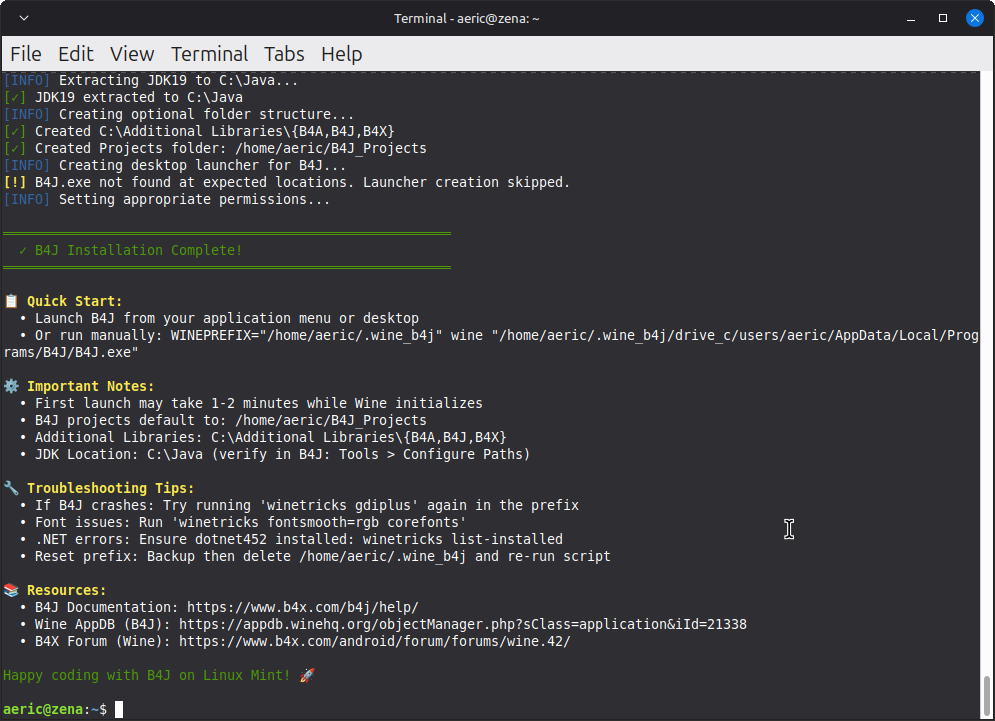This screenshot has height=721, width=995.
Task: Open the File menu
Action: click(26, 54)
